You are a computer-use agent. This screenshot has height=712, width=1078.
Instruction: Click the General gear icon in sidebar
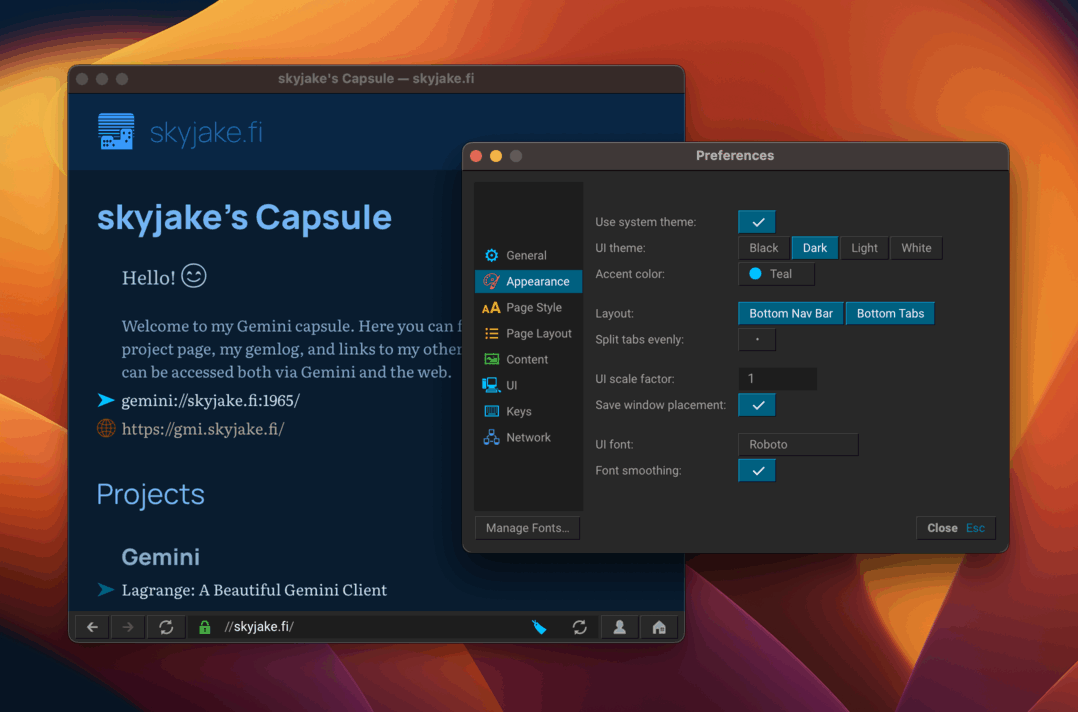coord(491,256)
